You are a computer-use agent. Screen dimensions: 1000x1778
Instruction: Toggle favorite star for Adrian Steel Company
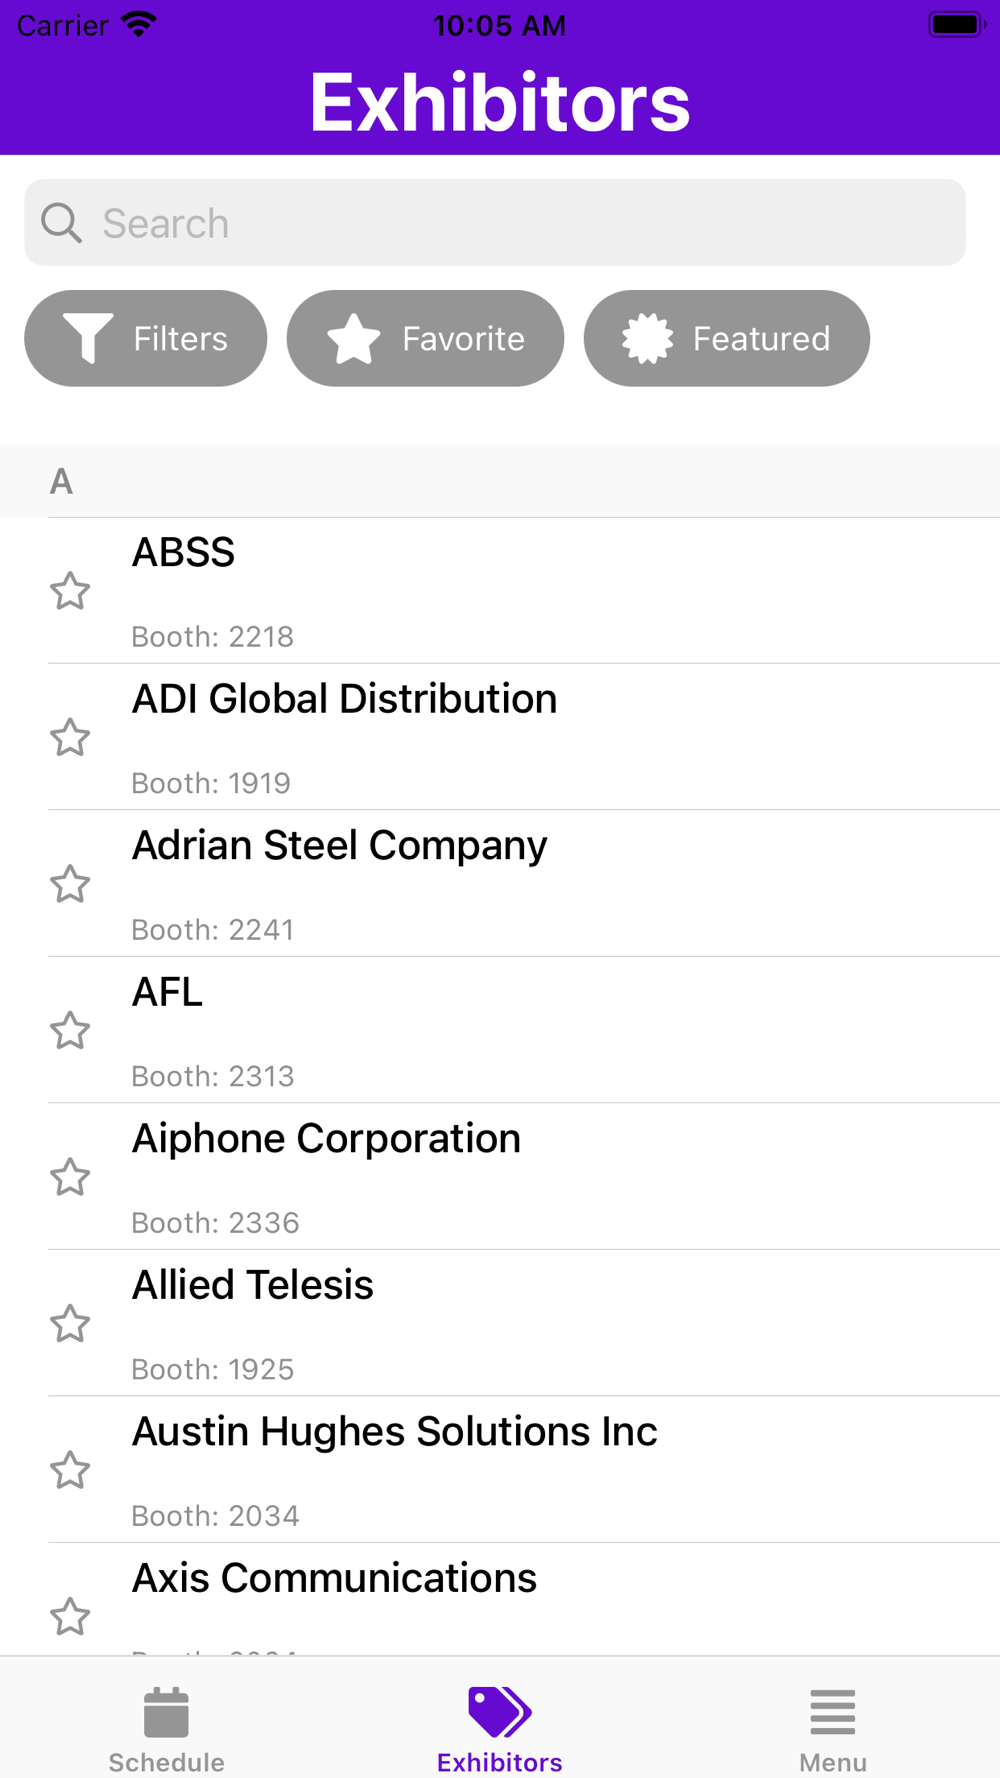click(70, 884)
